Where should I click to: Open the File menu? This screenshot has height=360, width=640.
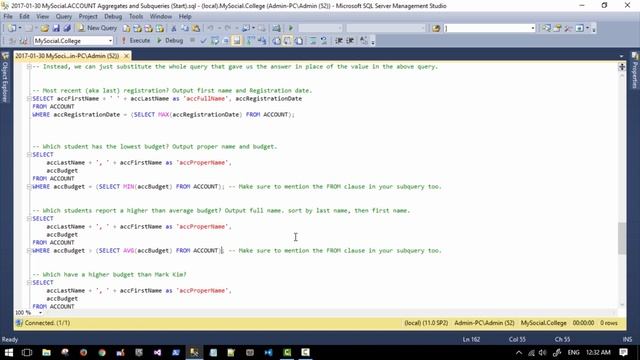(8, 17)
